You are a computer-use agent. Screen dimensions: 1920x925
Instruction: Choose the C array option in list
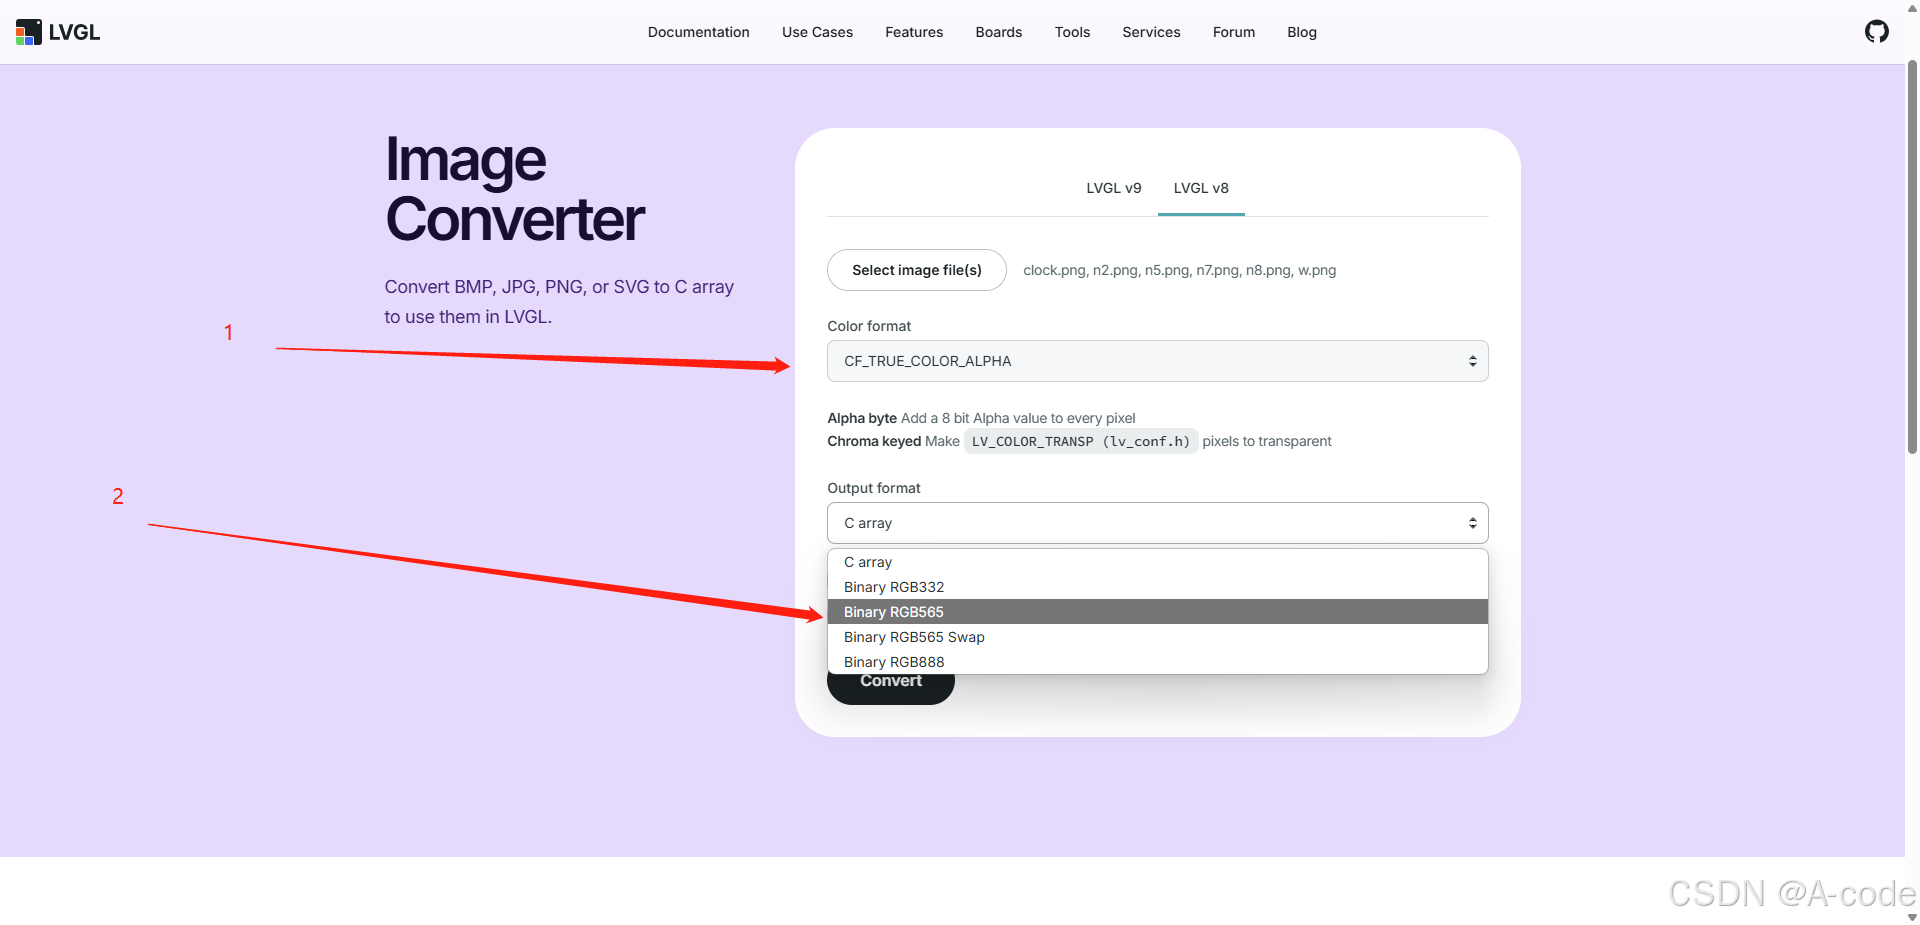[1157, 562]
